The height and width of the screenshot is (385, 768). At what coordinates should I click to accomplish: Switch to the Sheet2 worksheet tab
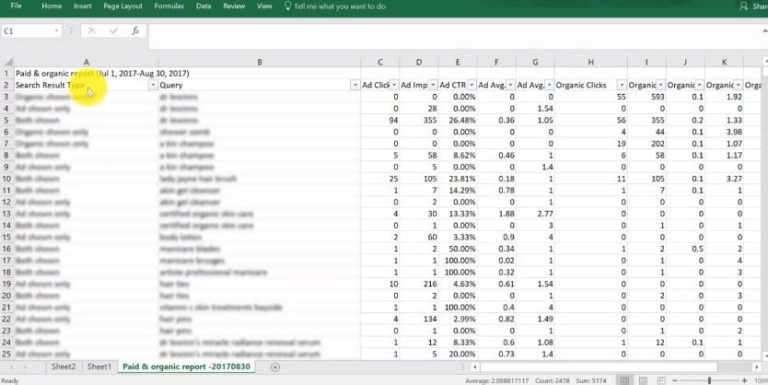pos(64,366)
